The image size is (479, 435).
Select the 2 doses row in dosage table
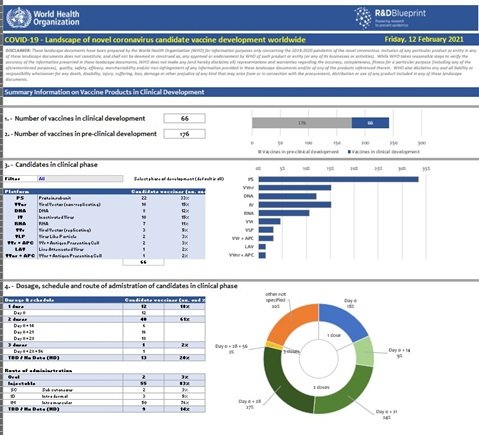(x=104, y=319)
